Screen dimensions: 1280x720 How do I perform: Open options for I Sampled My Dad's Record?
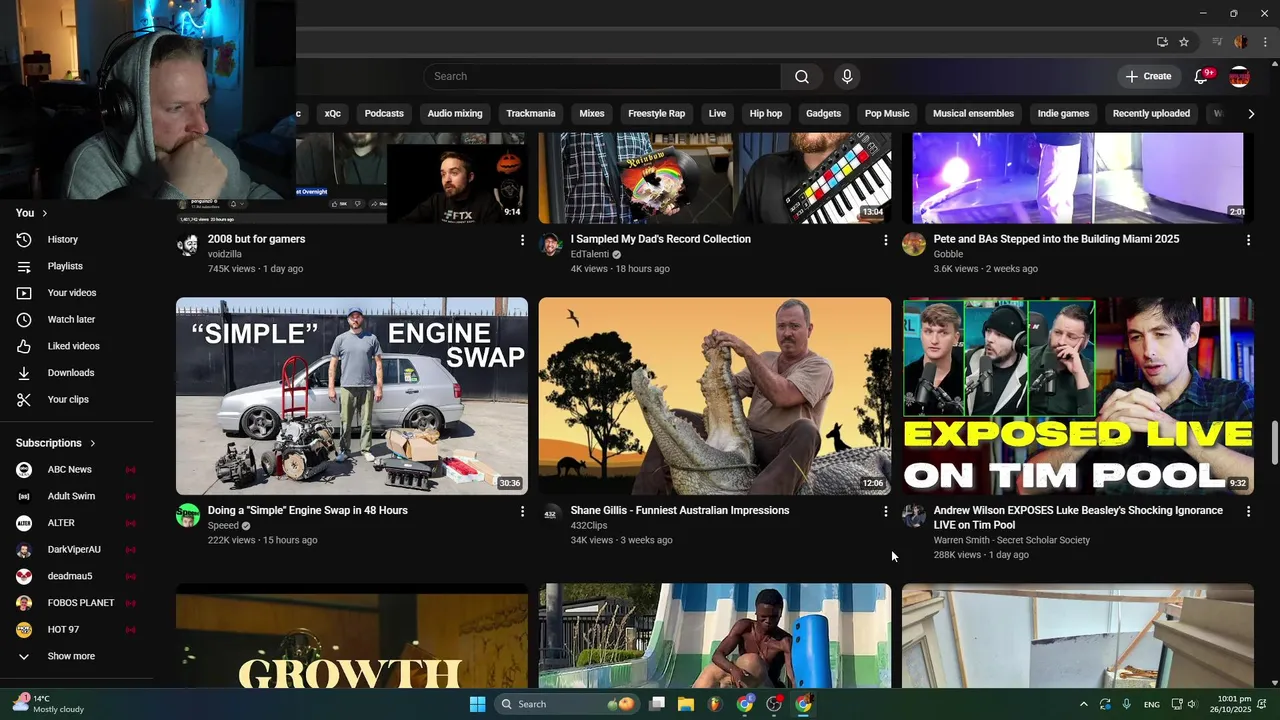(885, 240)
